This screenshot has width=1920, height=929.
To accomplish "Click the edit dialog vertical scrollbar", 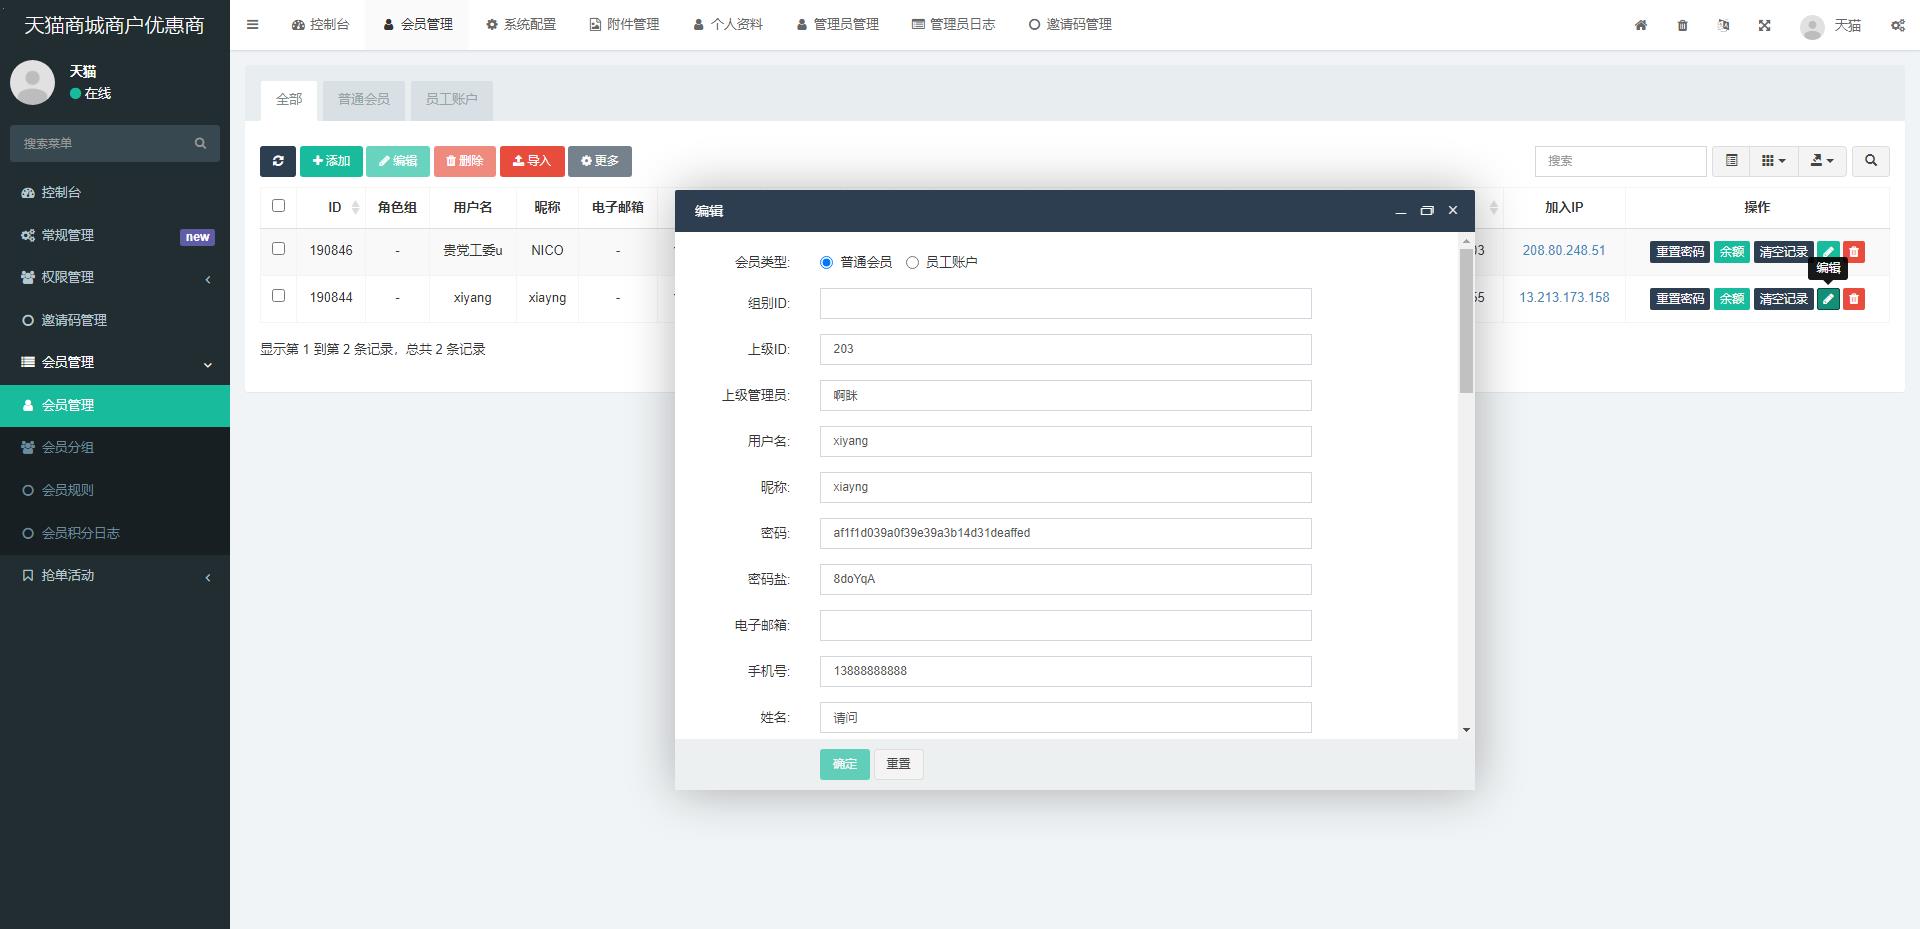I will (x=1466, y=320).
